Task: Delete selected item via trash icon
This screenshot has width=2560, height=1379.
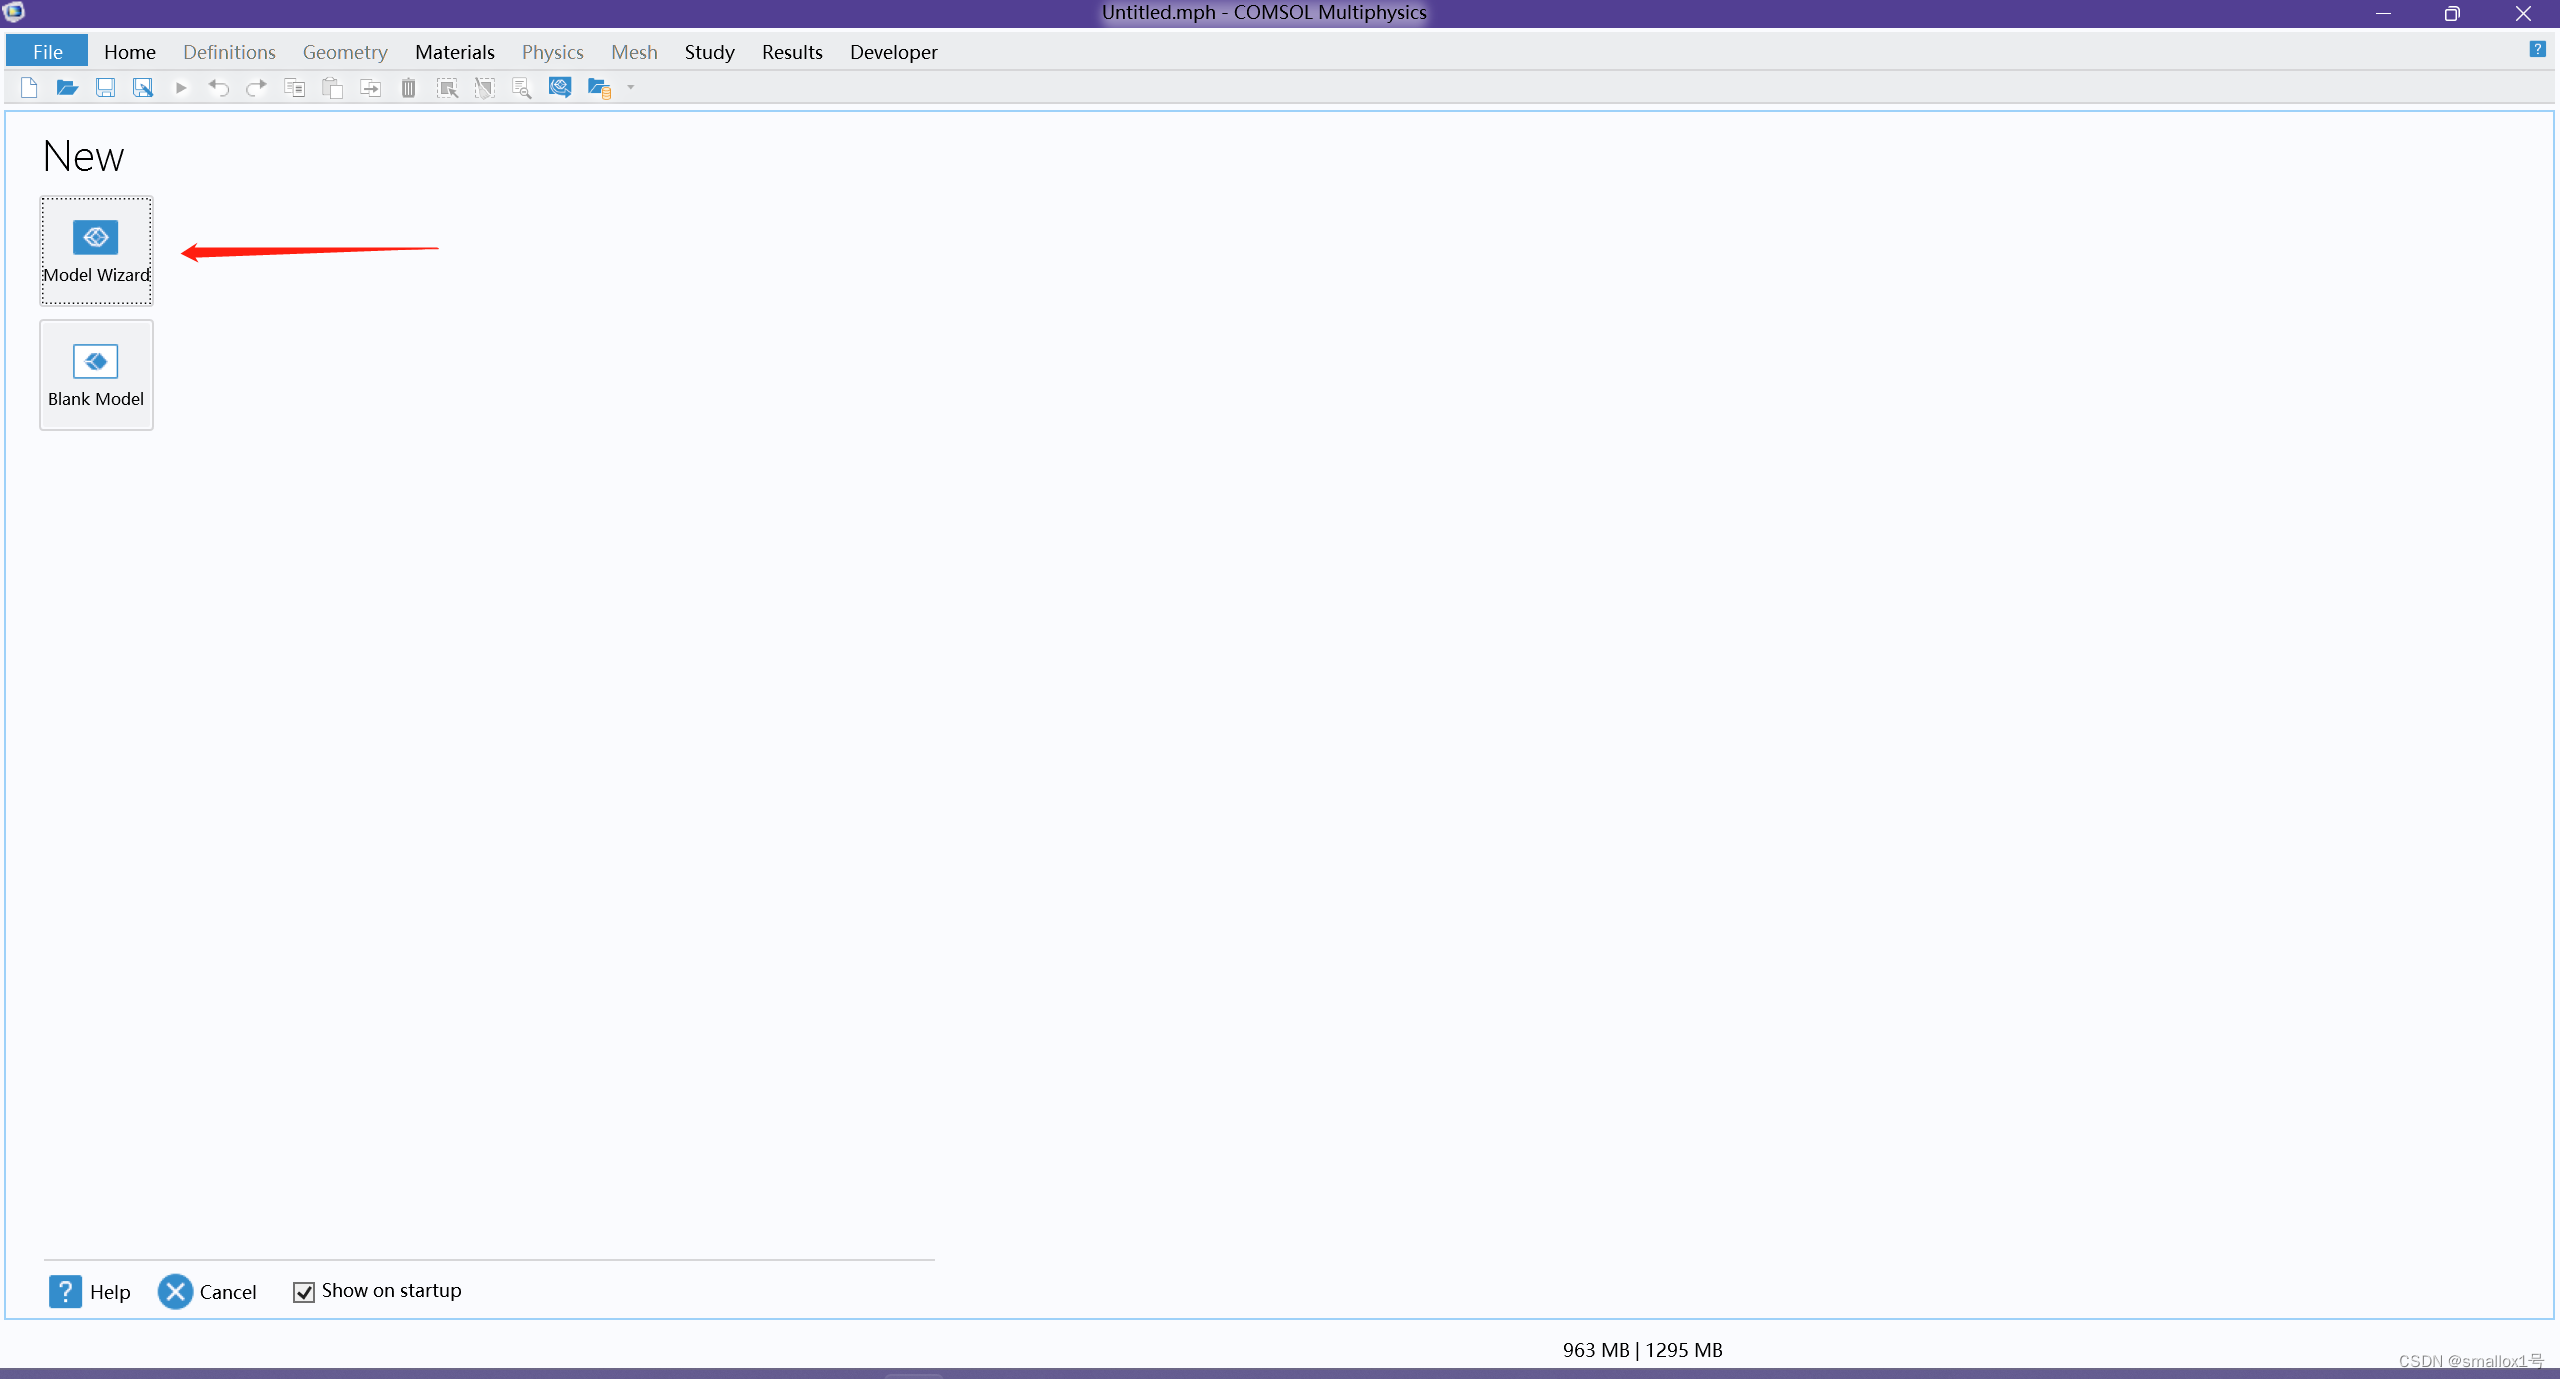Action: 408,88
